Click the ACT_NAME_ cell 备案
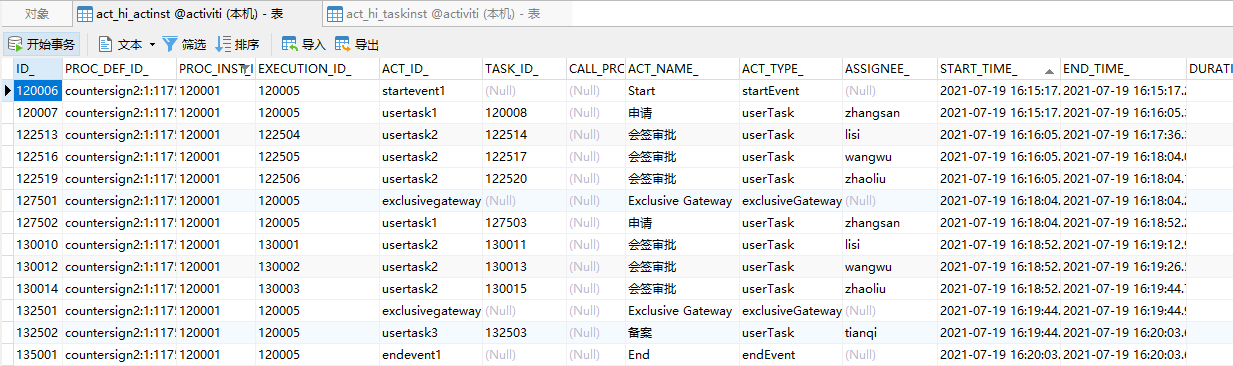Screen dimensions: 1233x366 pos(681,332)
